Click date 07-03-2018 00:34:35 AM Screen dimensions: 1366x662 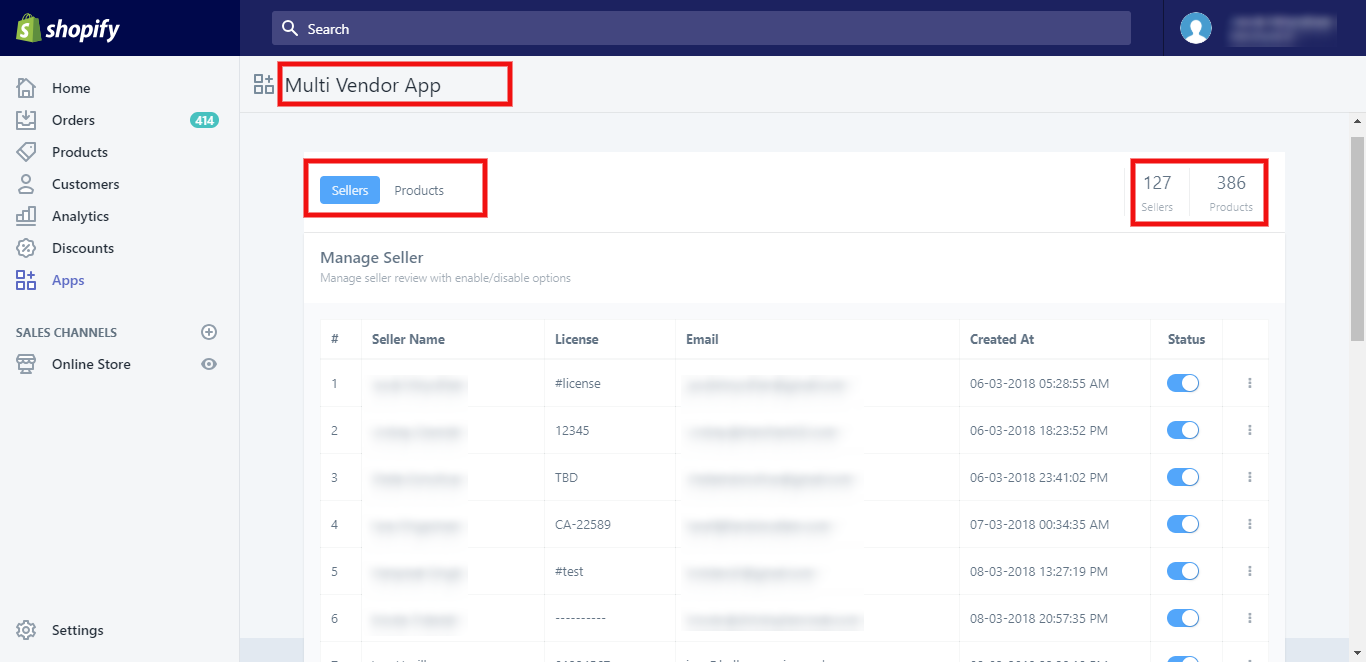coord(1039,524)
